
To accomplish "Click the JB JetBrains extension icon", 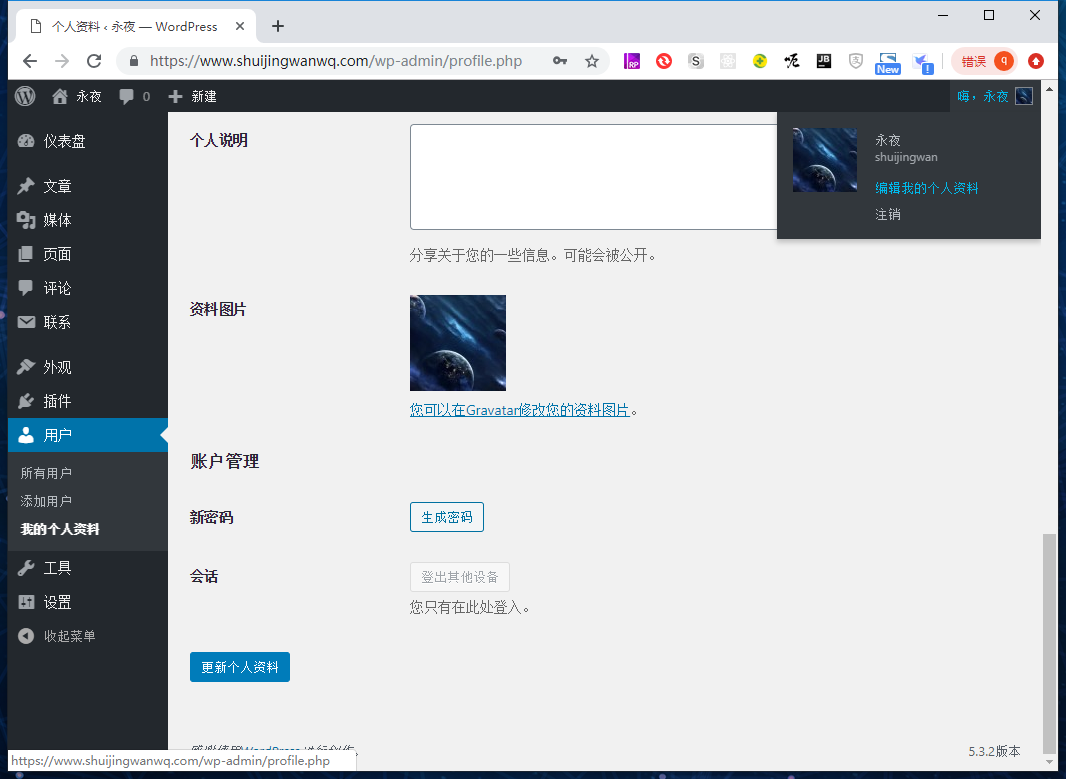I will [x=824, y=61].
